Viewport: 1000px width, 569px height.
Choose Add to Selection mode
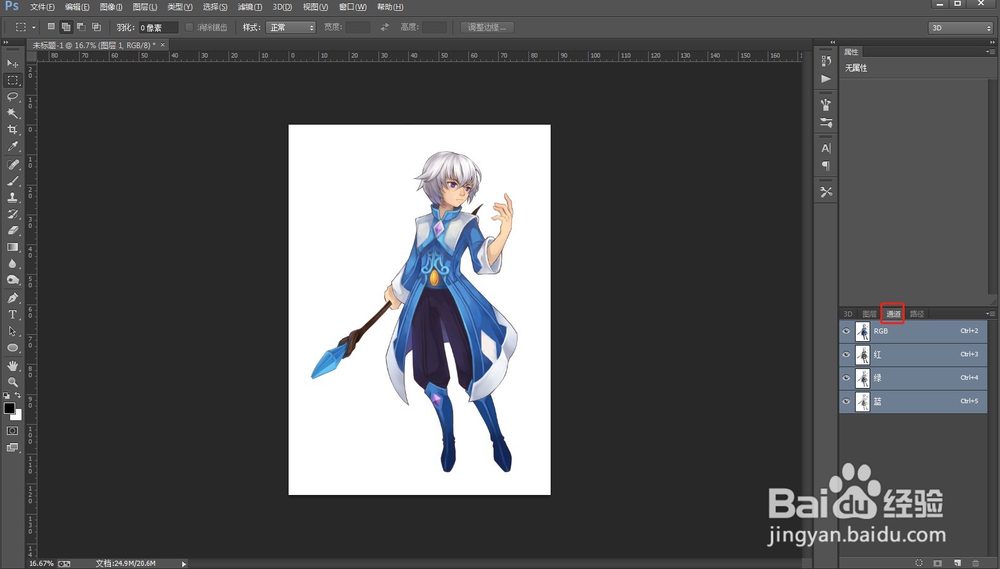coord(66,27)
